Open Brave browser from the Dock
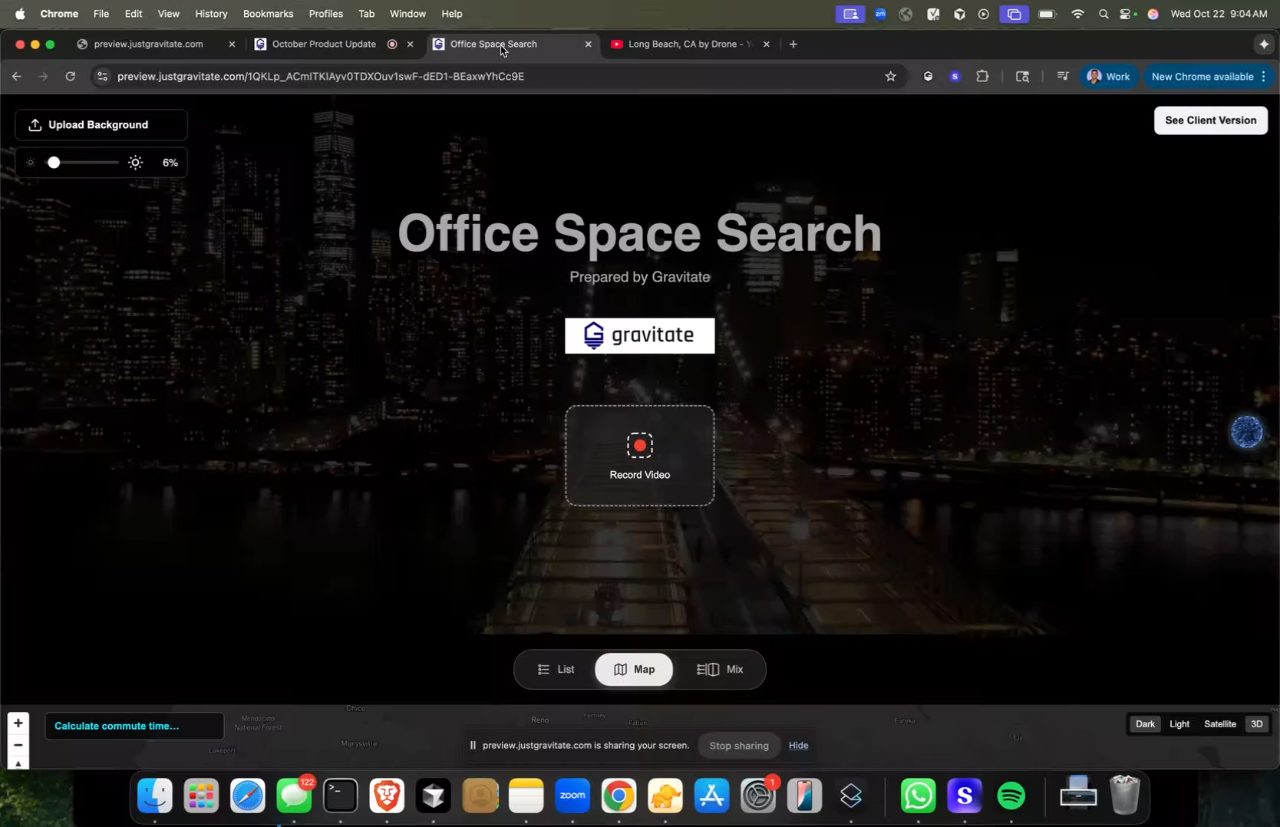The height and width of the screenshot is (827, 1280). (x=386, y=796)
